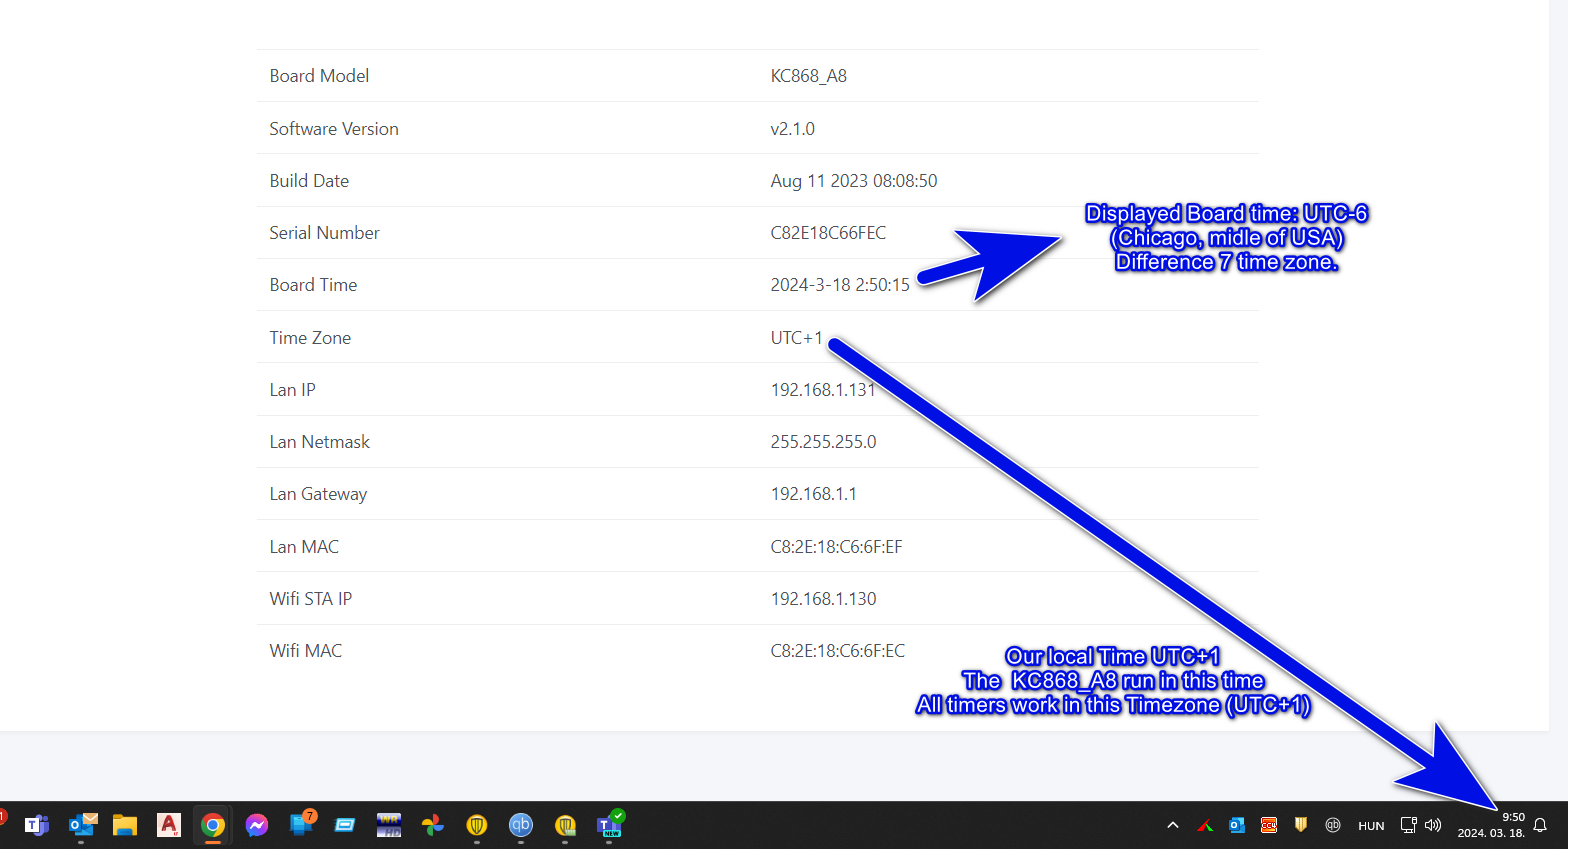The height and width of the screenshot is (849, 1569).
Task: Open the Google Photos pinwheel icon
Action: point(433,825)
